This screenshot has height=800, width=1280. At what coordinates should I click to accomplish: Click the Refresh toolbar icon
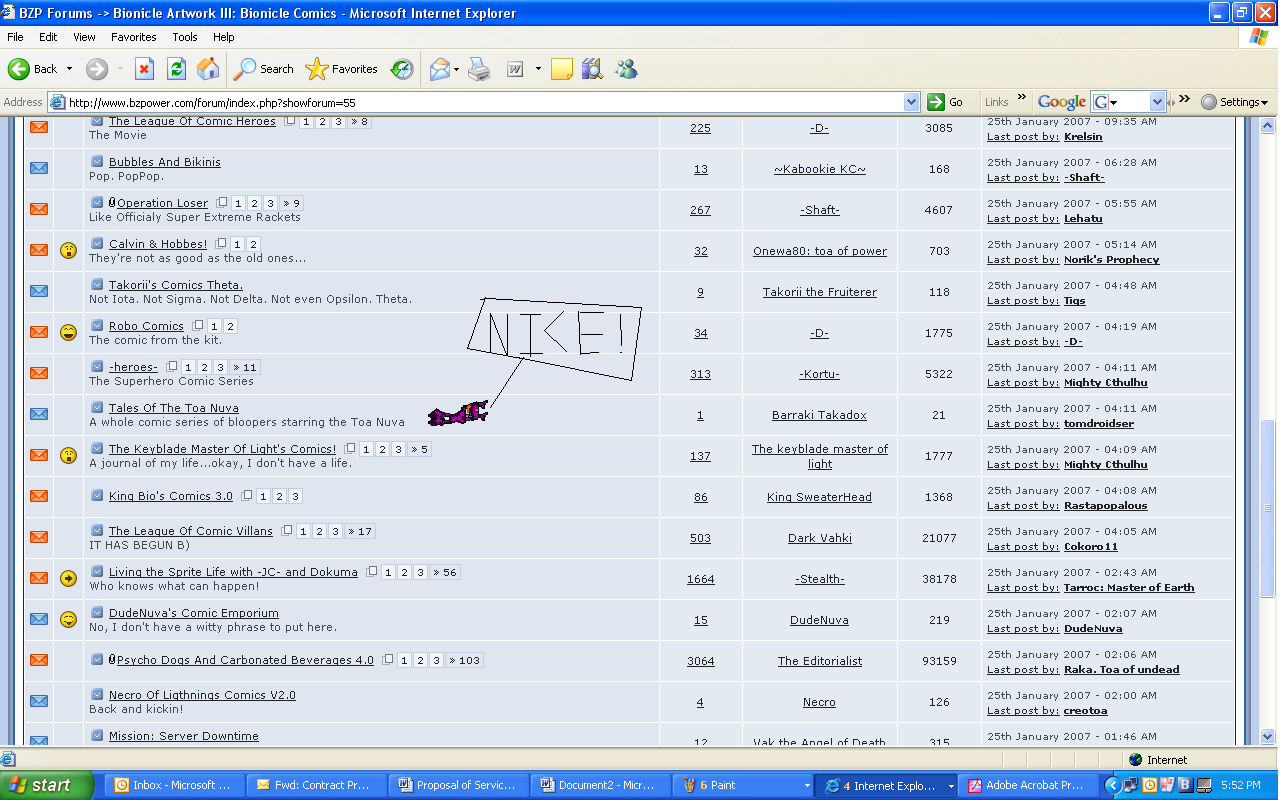(174, 69)
